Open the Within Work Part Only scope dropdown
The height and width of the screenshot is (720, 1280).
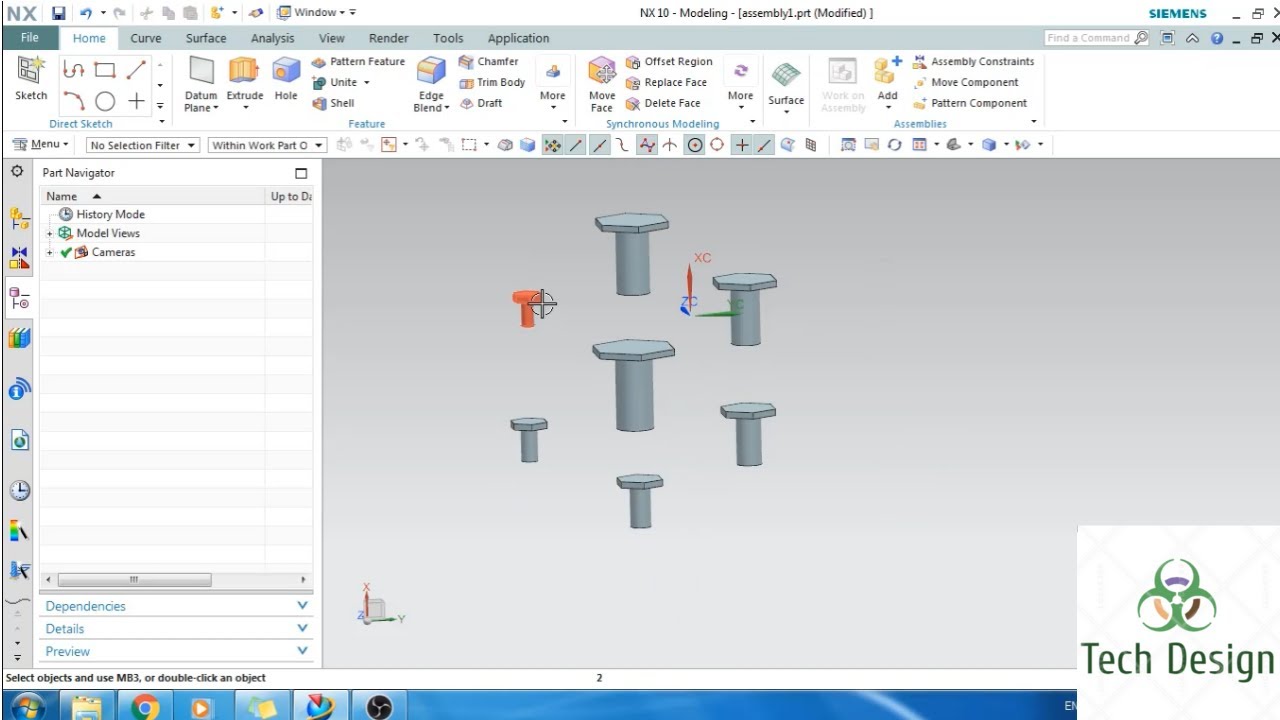pyautogui.click(x=267, y=145)
